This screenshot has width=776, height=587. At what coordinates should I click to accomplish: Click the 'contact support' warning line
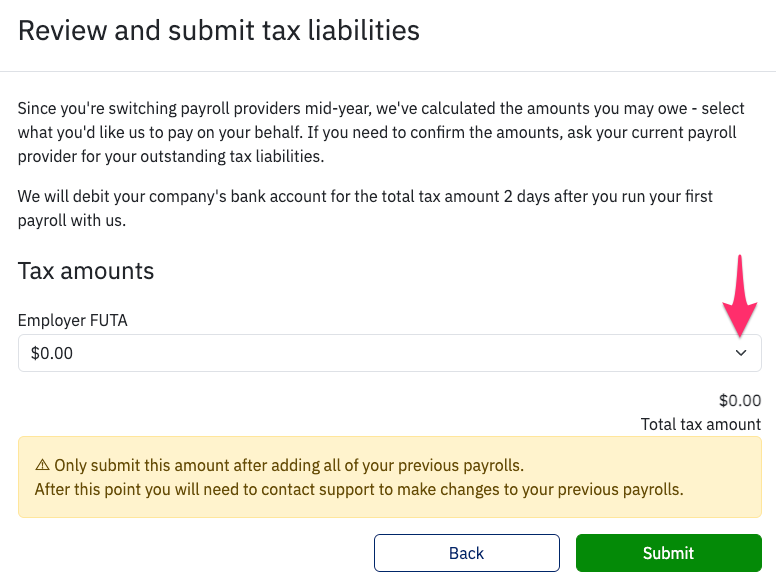click(x=358, y=489)
